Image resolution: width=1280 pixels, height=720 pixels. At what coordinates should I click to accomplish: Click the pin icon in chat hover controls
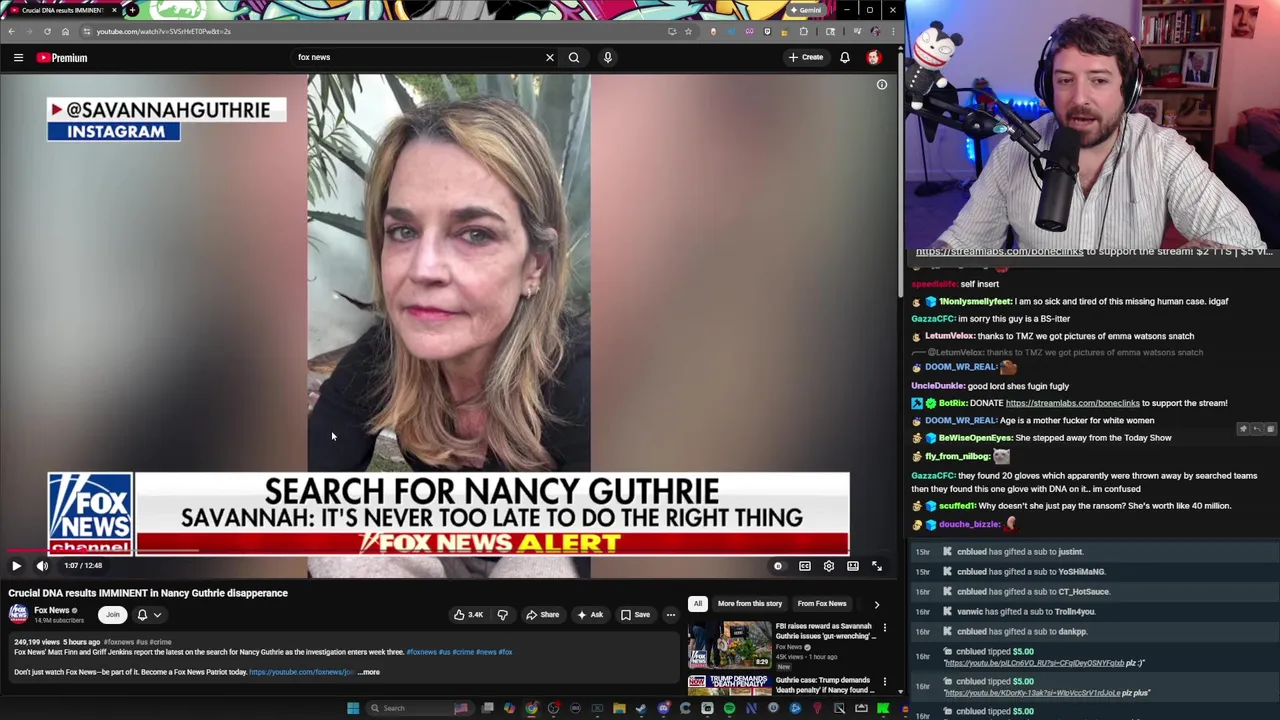click(1243, 429)
